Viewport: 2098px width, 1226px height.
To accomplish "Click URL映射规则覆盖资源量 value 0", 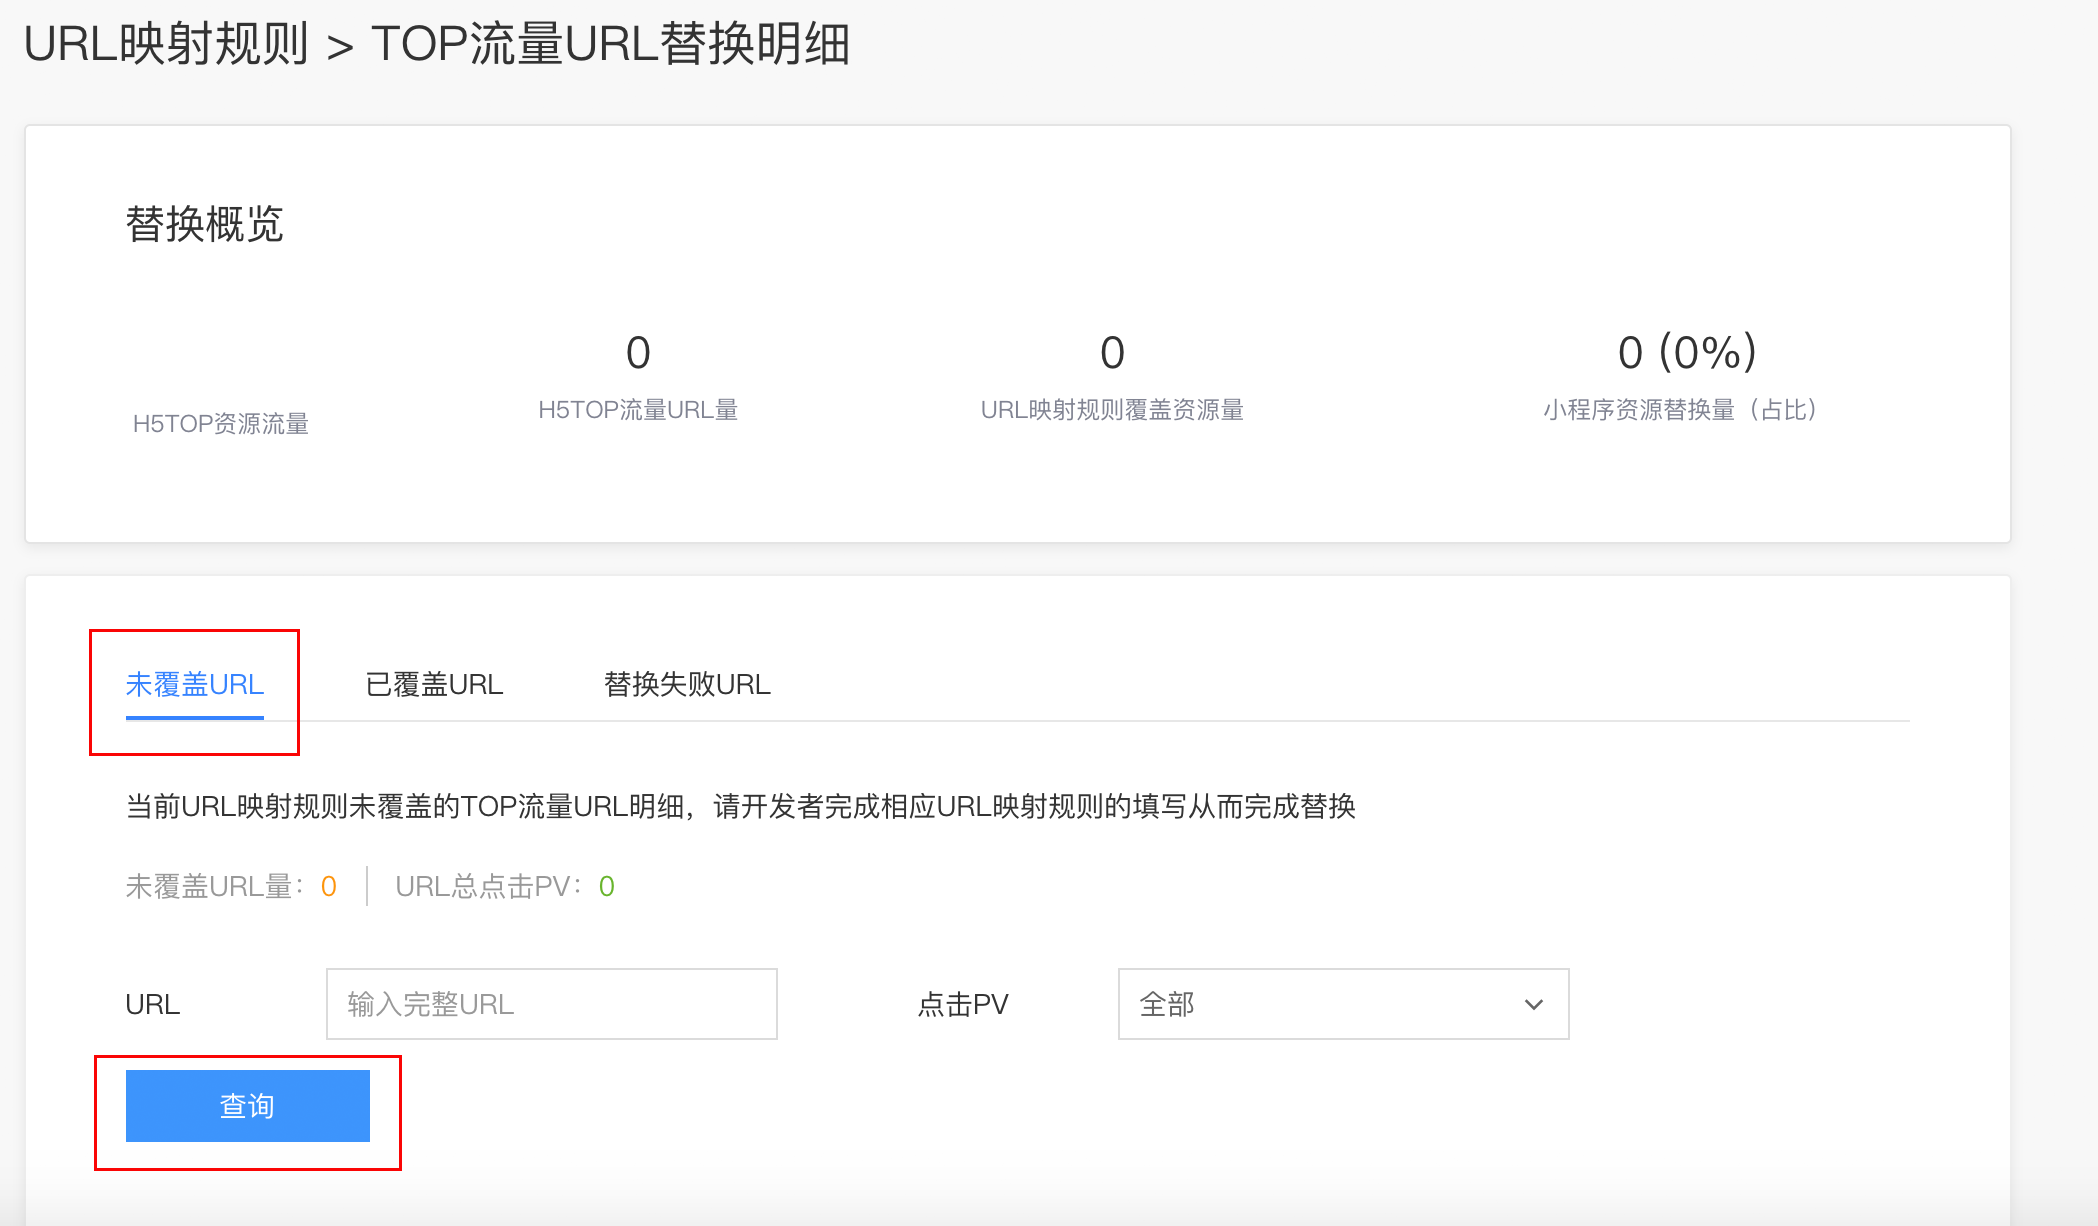I will (x=1112, y=353).
